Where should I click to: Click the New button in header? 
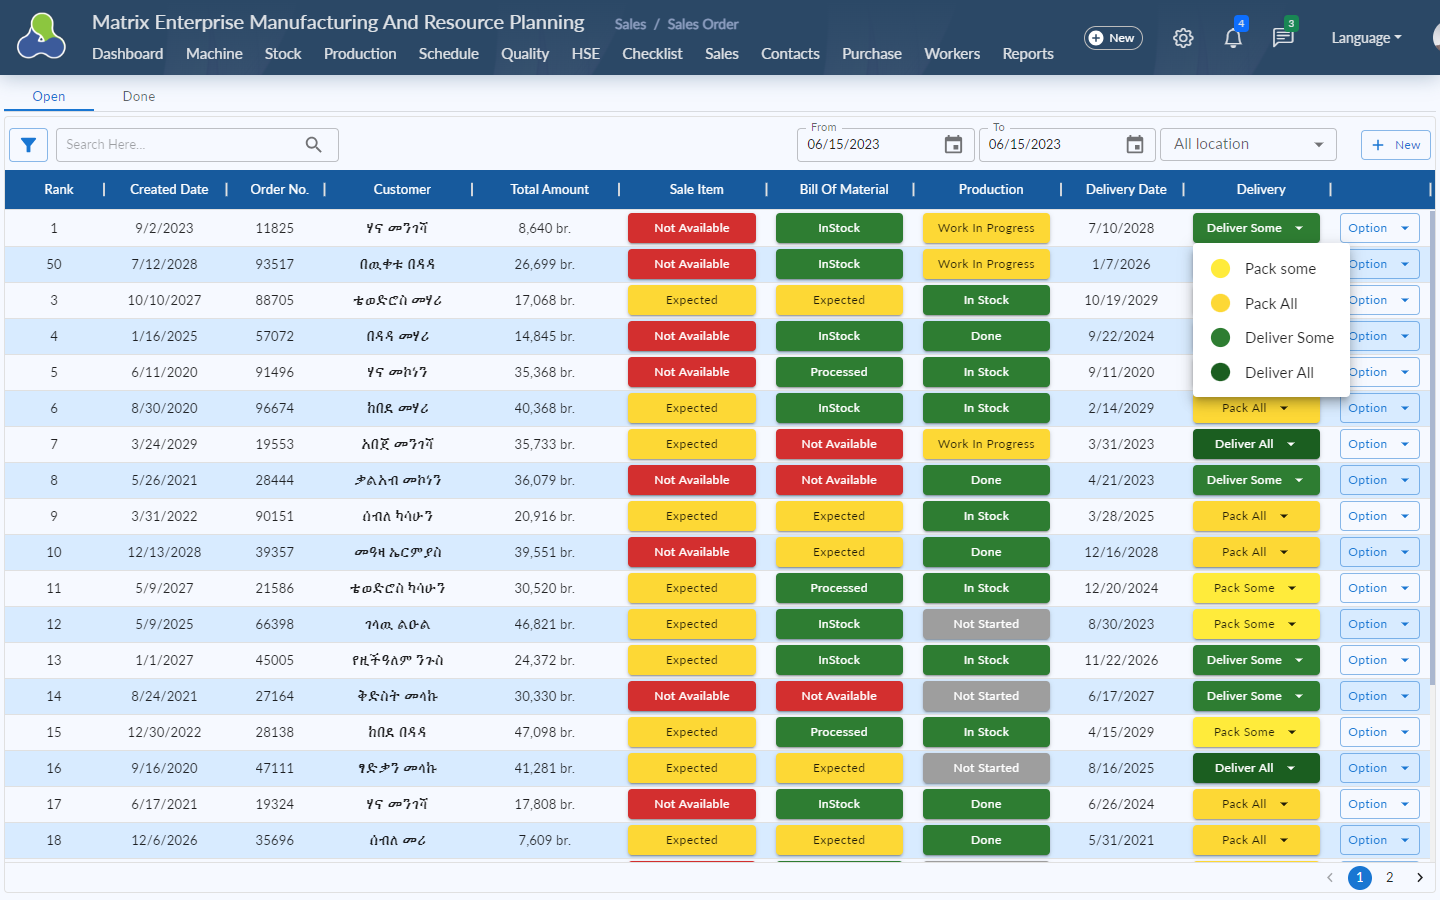(x=1113, y=38)
